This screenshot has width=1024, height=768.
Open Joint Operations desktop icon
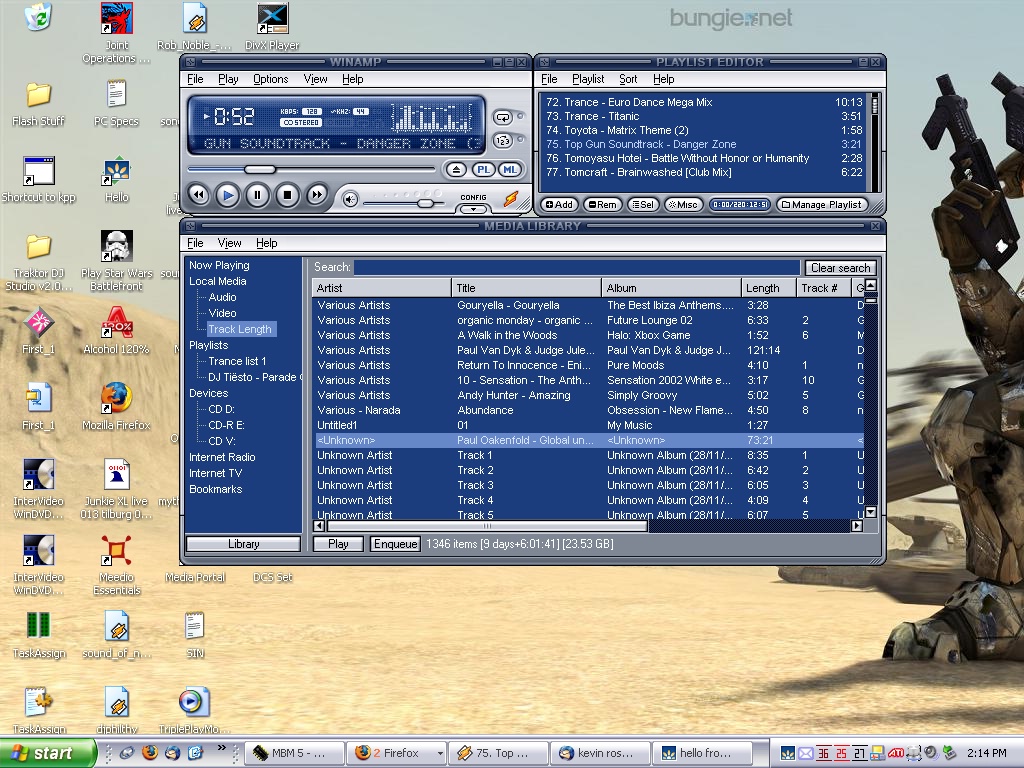click(x=116, y=33)
